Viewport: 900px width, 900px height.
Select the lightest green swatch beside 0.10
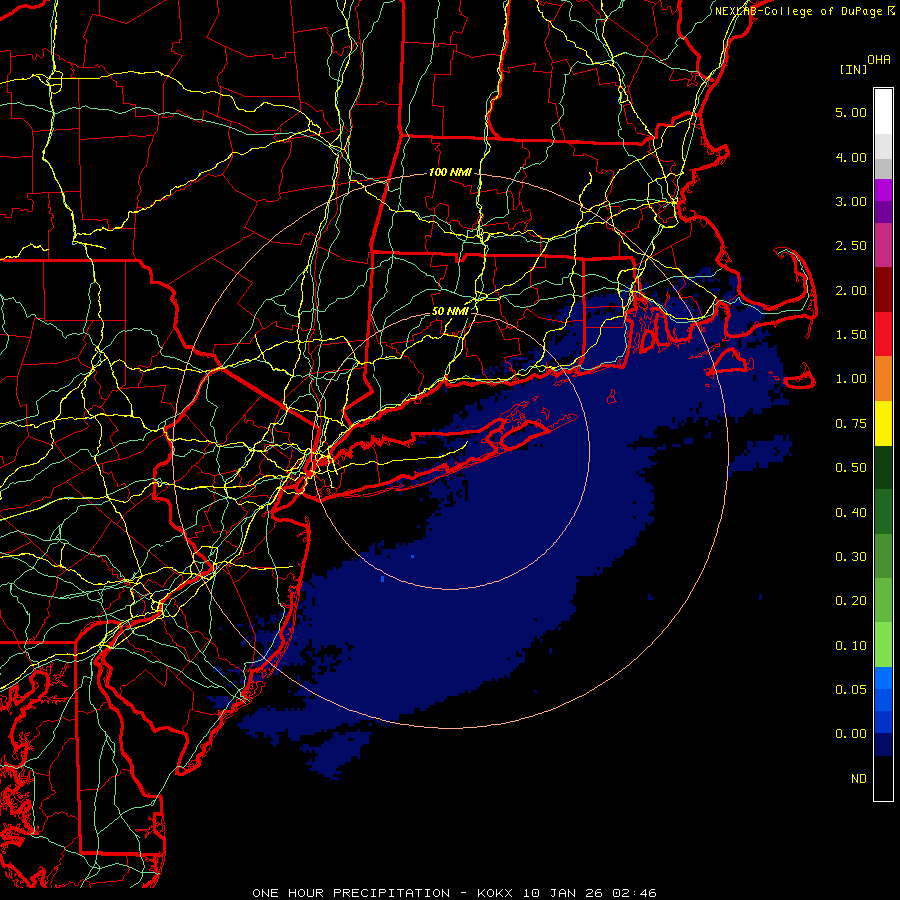click(883, 645)
